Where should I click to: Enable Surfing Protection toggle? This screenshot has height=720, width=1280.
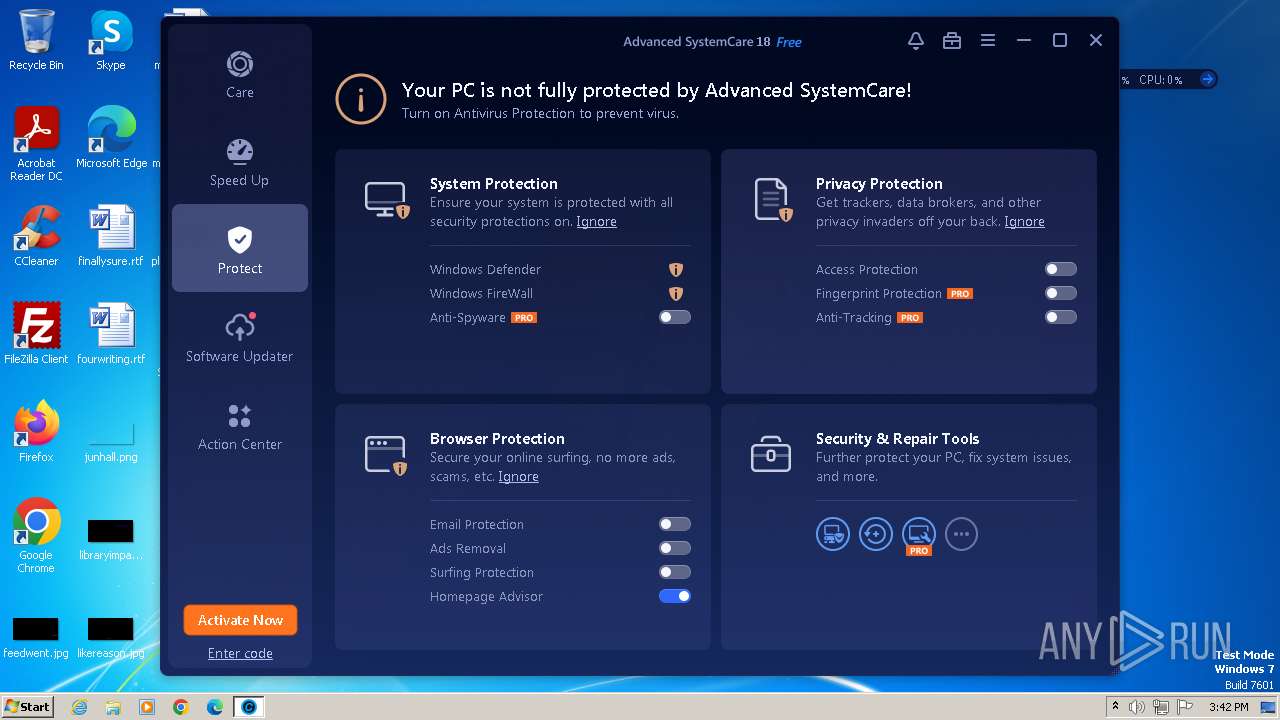[x=675, y=572]
